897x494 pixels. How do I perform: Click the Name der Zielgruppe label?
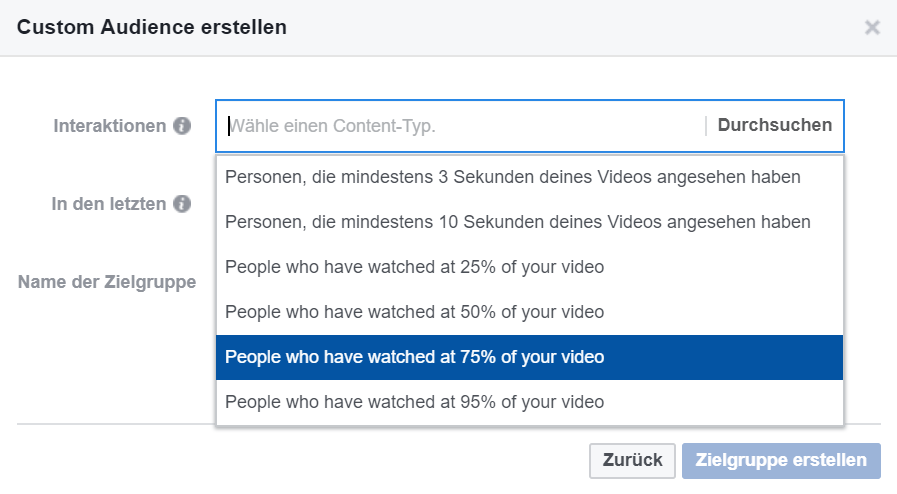(107, 282)
